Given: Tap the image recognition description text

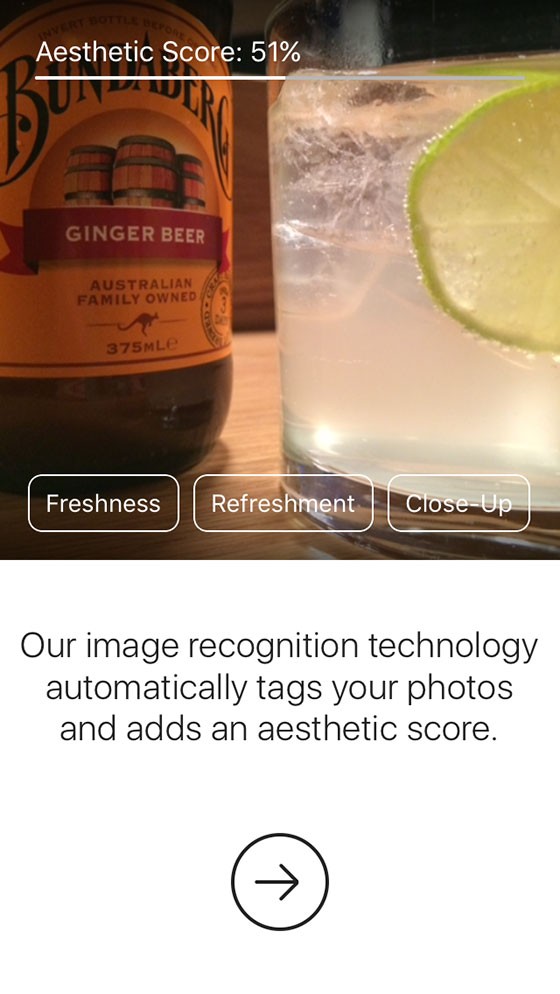Looking at the screenshot, I should (279, 688).
